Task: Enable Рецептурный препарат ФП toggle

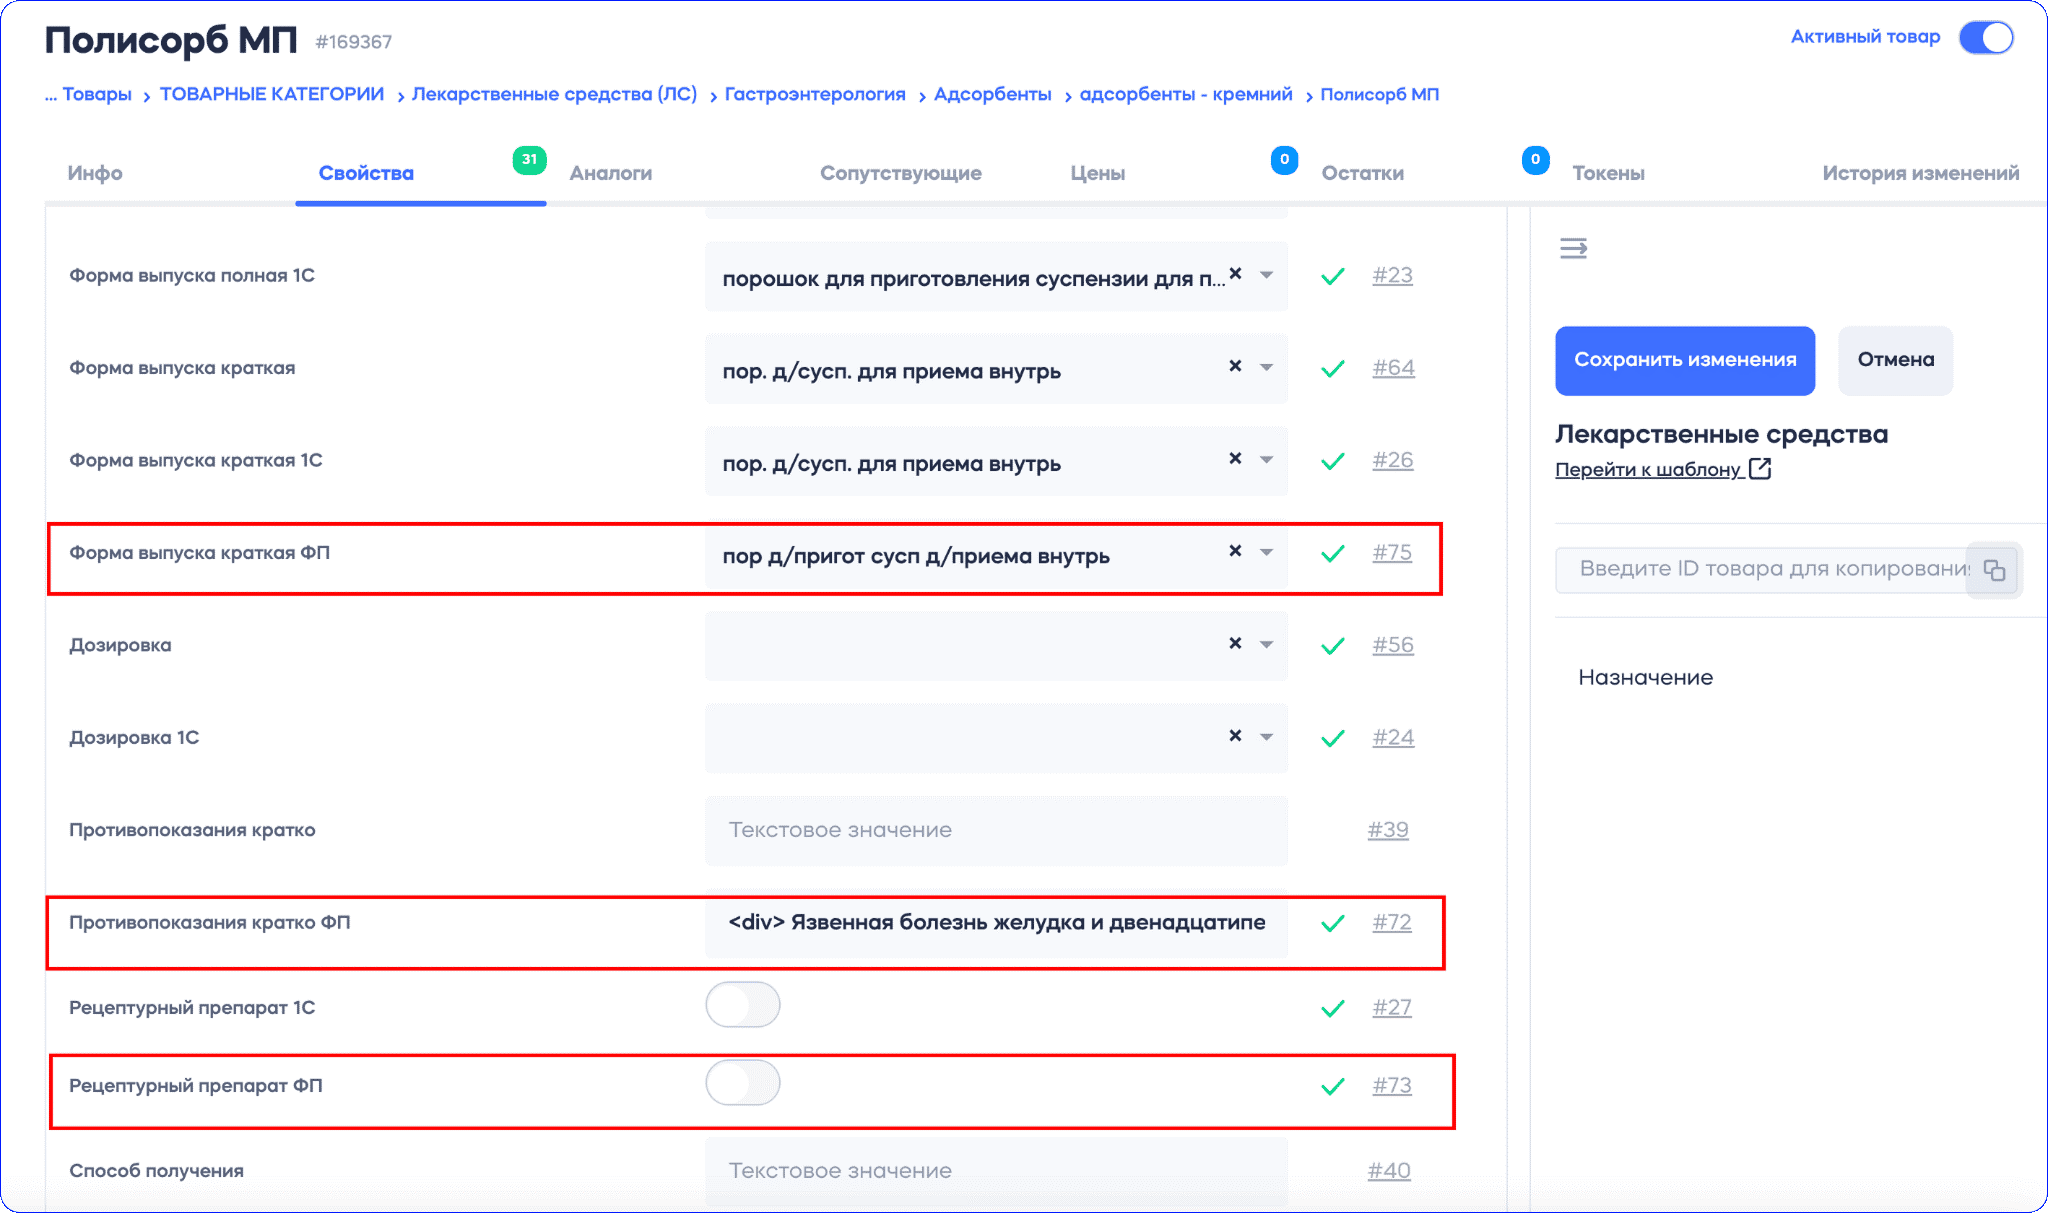Action: 743,1083
